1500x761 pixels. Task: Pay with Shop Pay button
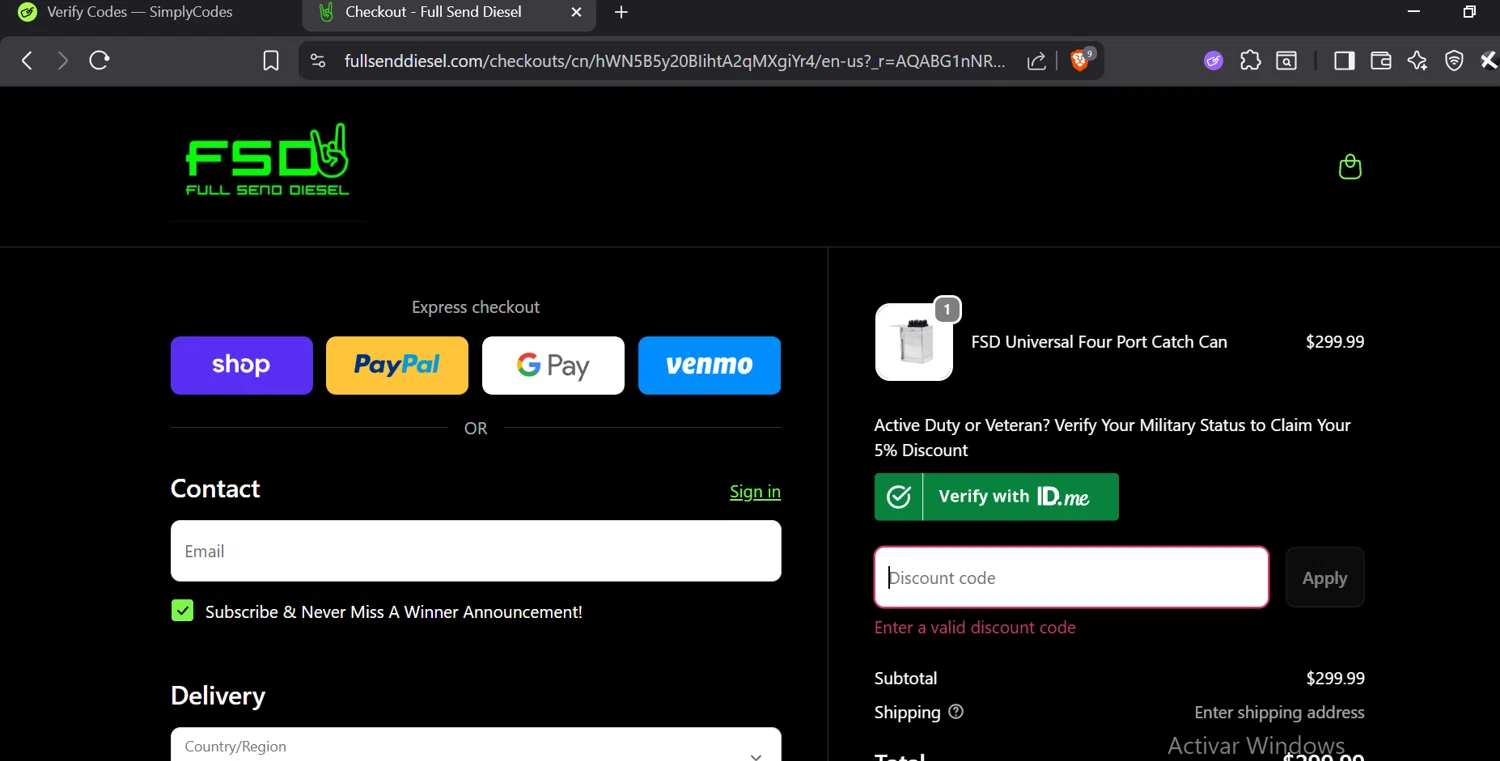pos(242,365)
